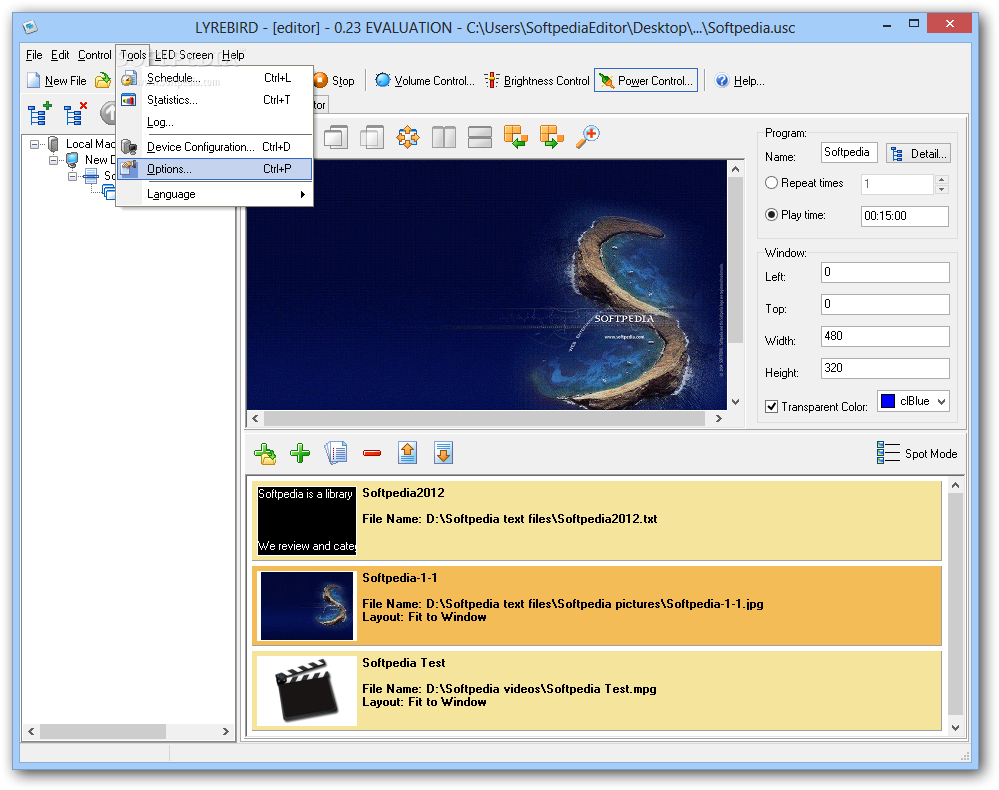The image size is (999, 790).
Task: Click the green plus add item icon
Action: coord(300,454)
